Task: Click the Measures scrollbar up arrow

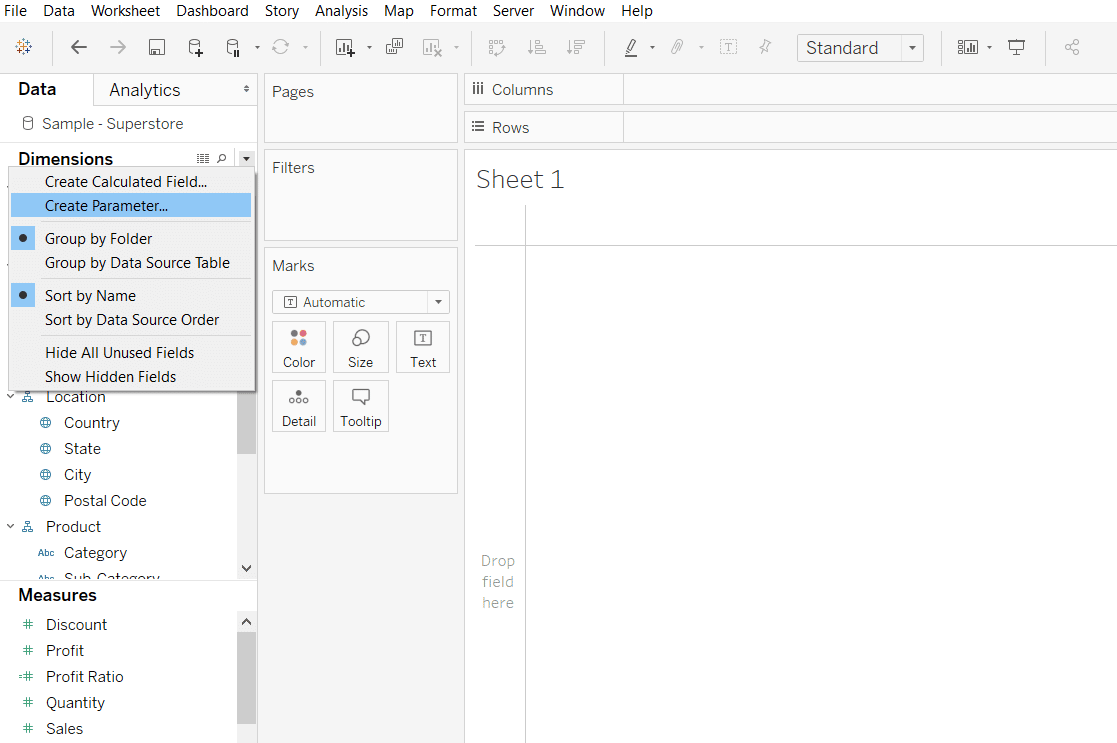Action: tap(246, 622)
